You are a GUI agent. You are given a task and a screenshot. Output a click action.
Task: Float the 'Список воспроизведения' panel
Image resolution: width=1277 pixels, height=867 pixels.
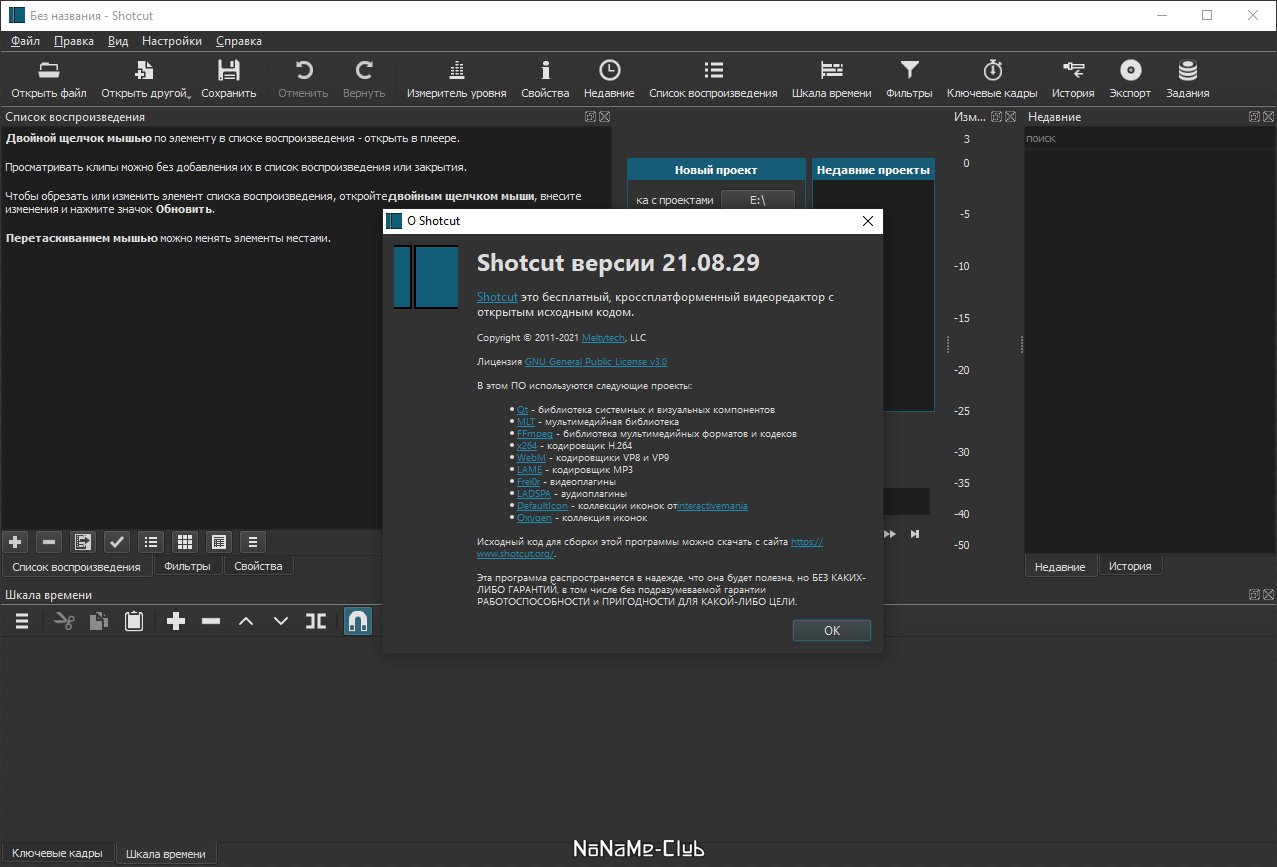pyautogui.click(x=591, y=117)
